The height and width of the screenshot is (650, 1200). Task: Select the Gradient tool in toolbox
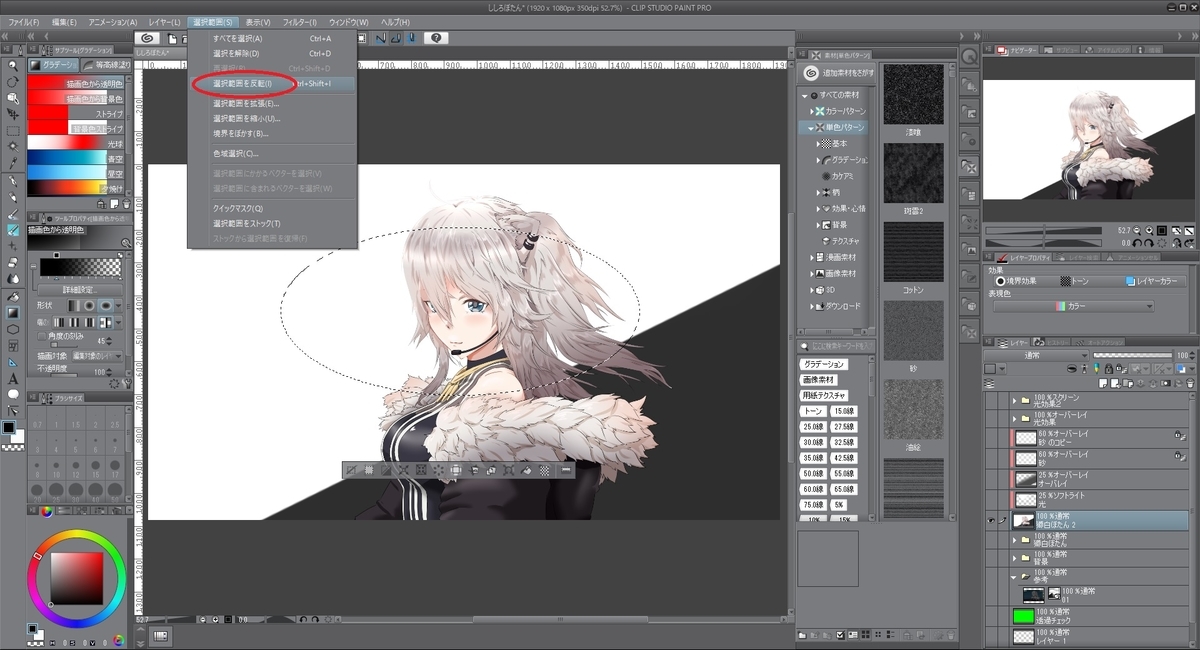14,313
